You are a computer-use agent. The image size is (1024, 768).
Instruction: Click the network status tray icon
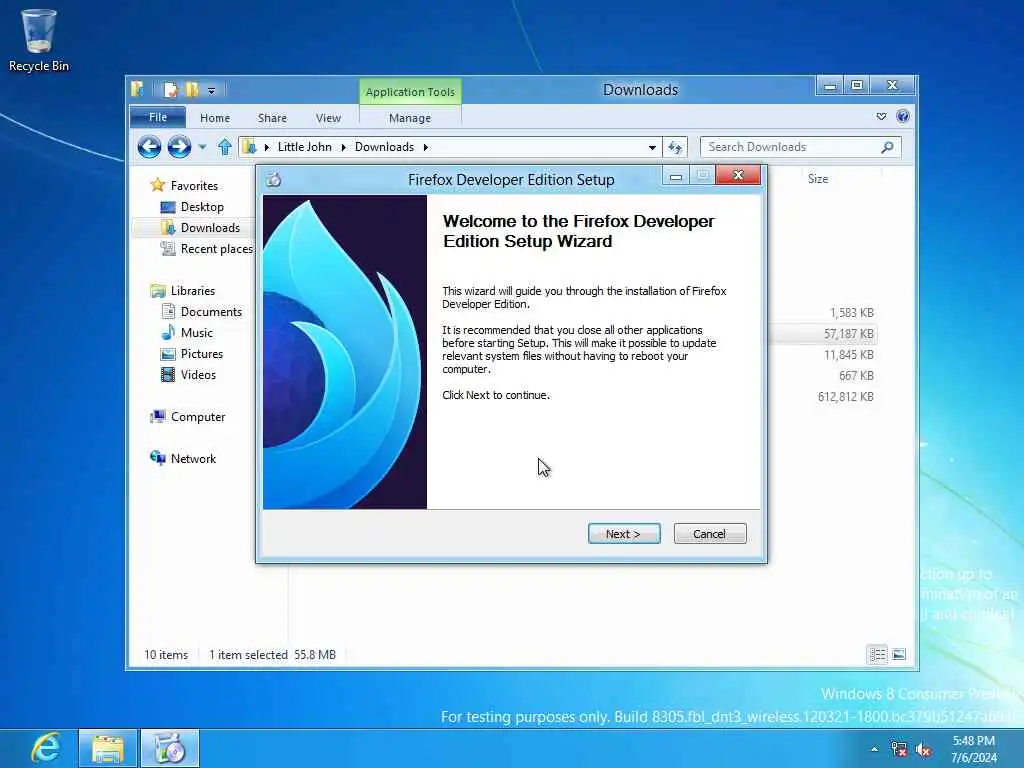[899, 749]
